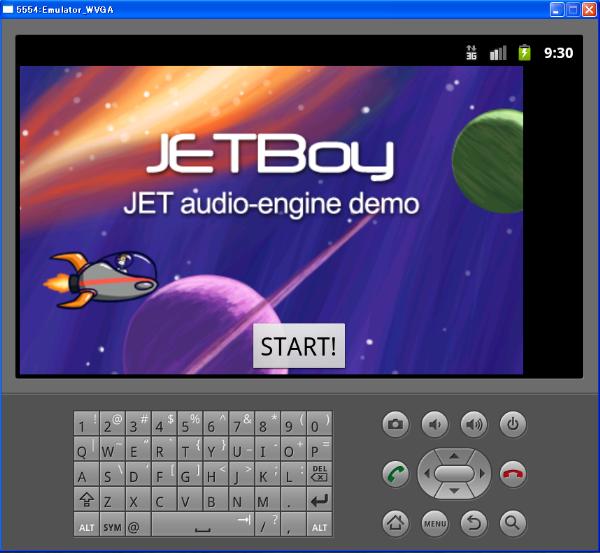Click the 6 number key
Screen dimensions: 600x553
(x=216, y=423)
